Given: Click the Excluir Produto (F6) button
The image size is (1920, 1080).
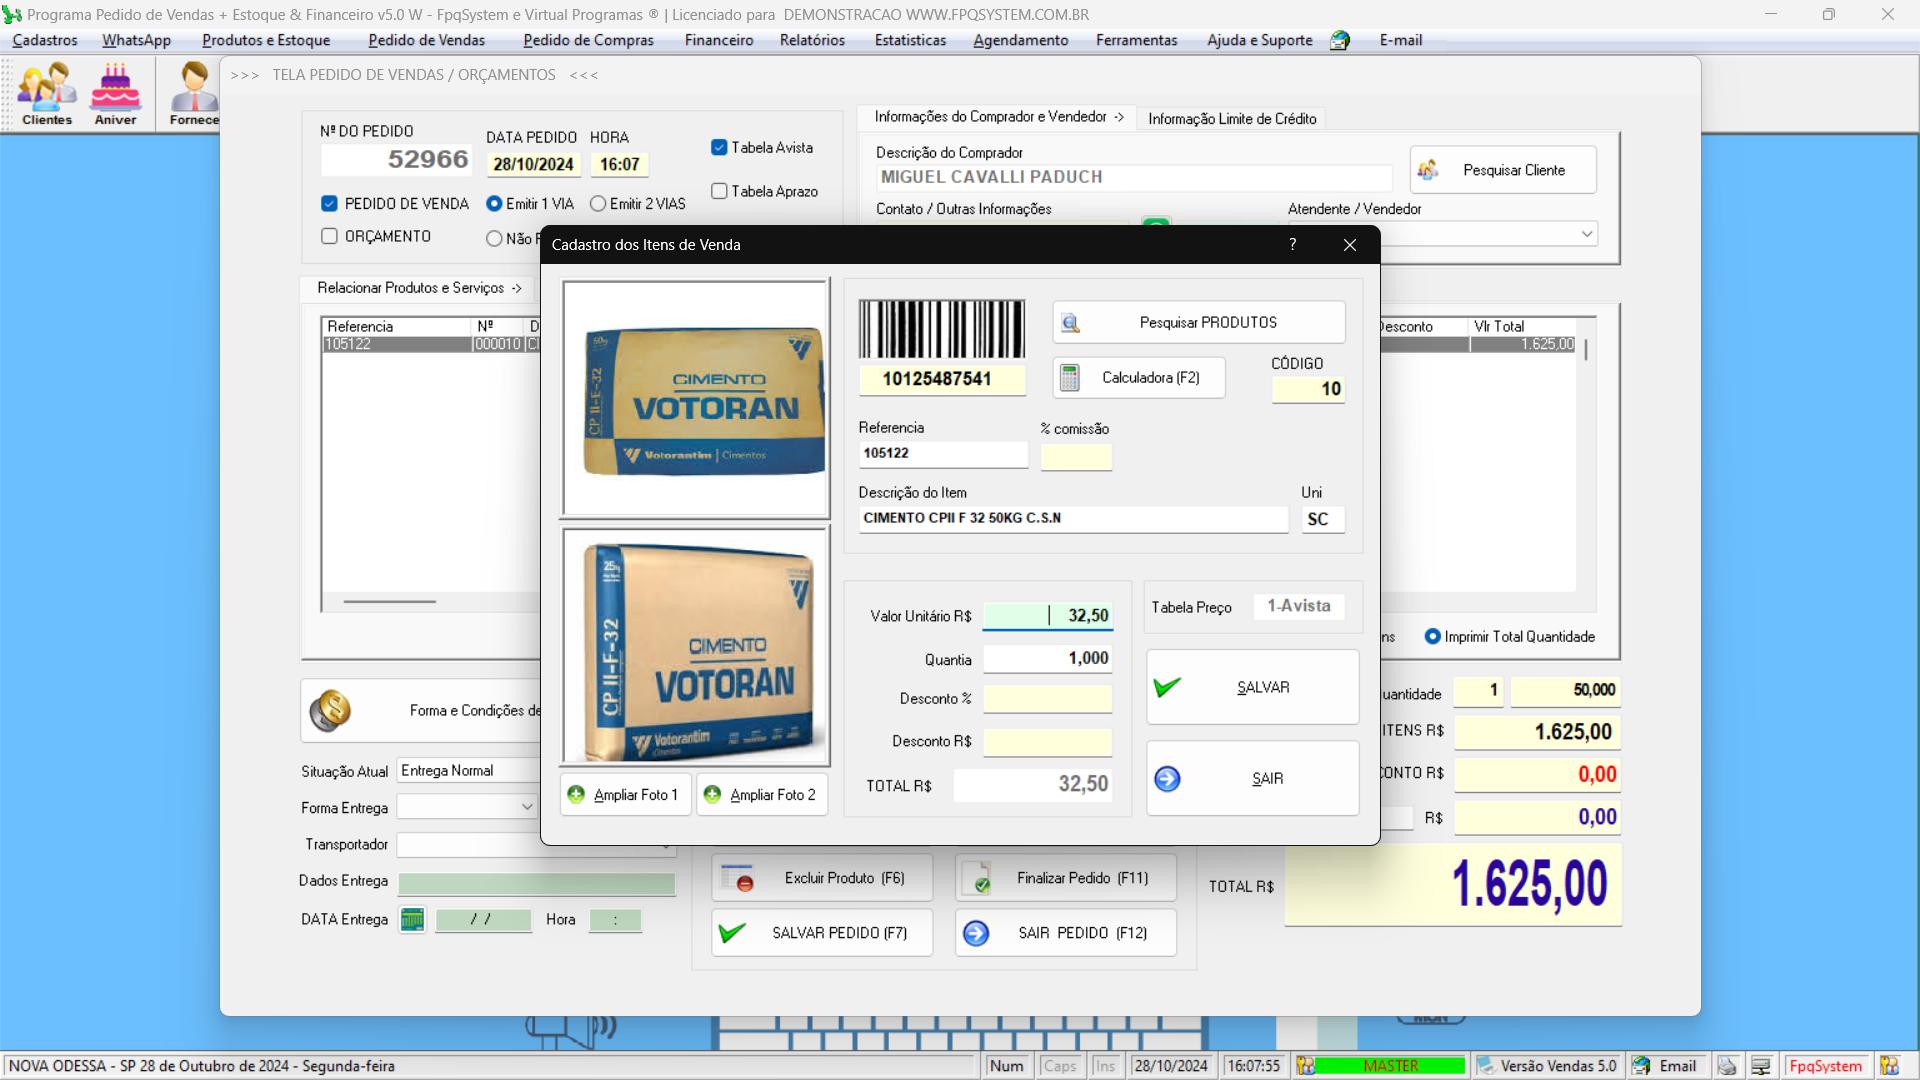Looking at the screenshot, I should (x=822, y=878).
